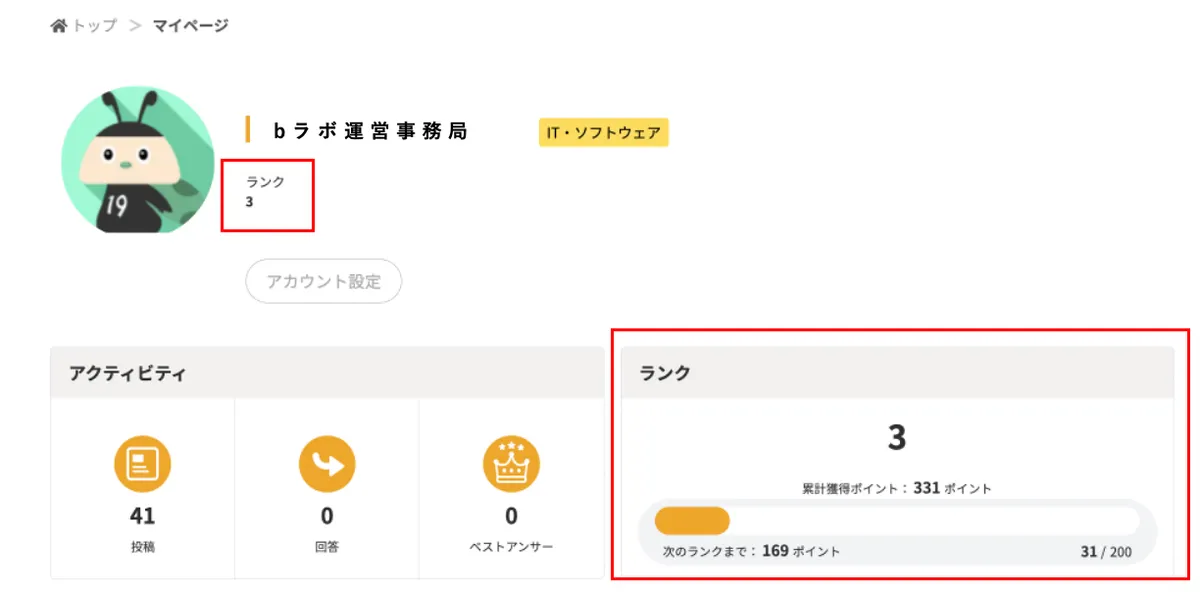This screenshot has width=1200, height=594.
Task: Select the 回答 count of zero
Action: click(327, 516)
